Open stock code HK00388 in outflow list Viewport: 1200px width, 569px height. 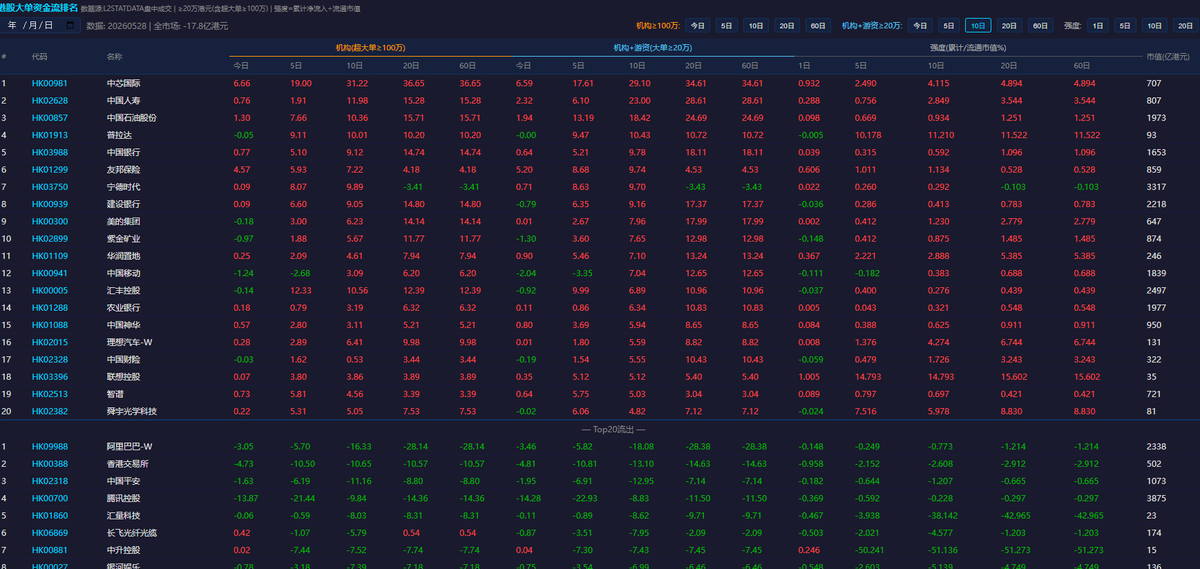click(x=50, y=463)
